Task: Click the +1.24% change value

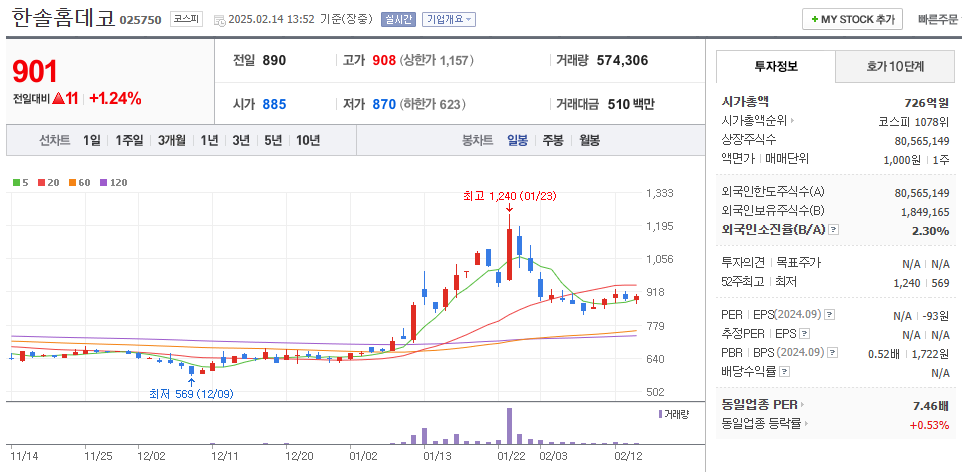Action: (115, 98)
